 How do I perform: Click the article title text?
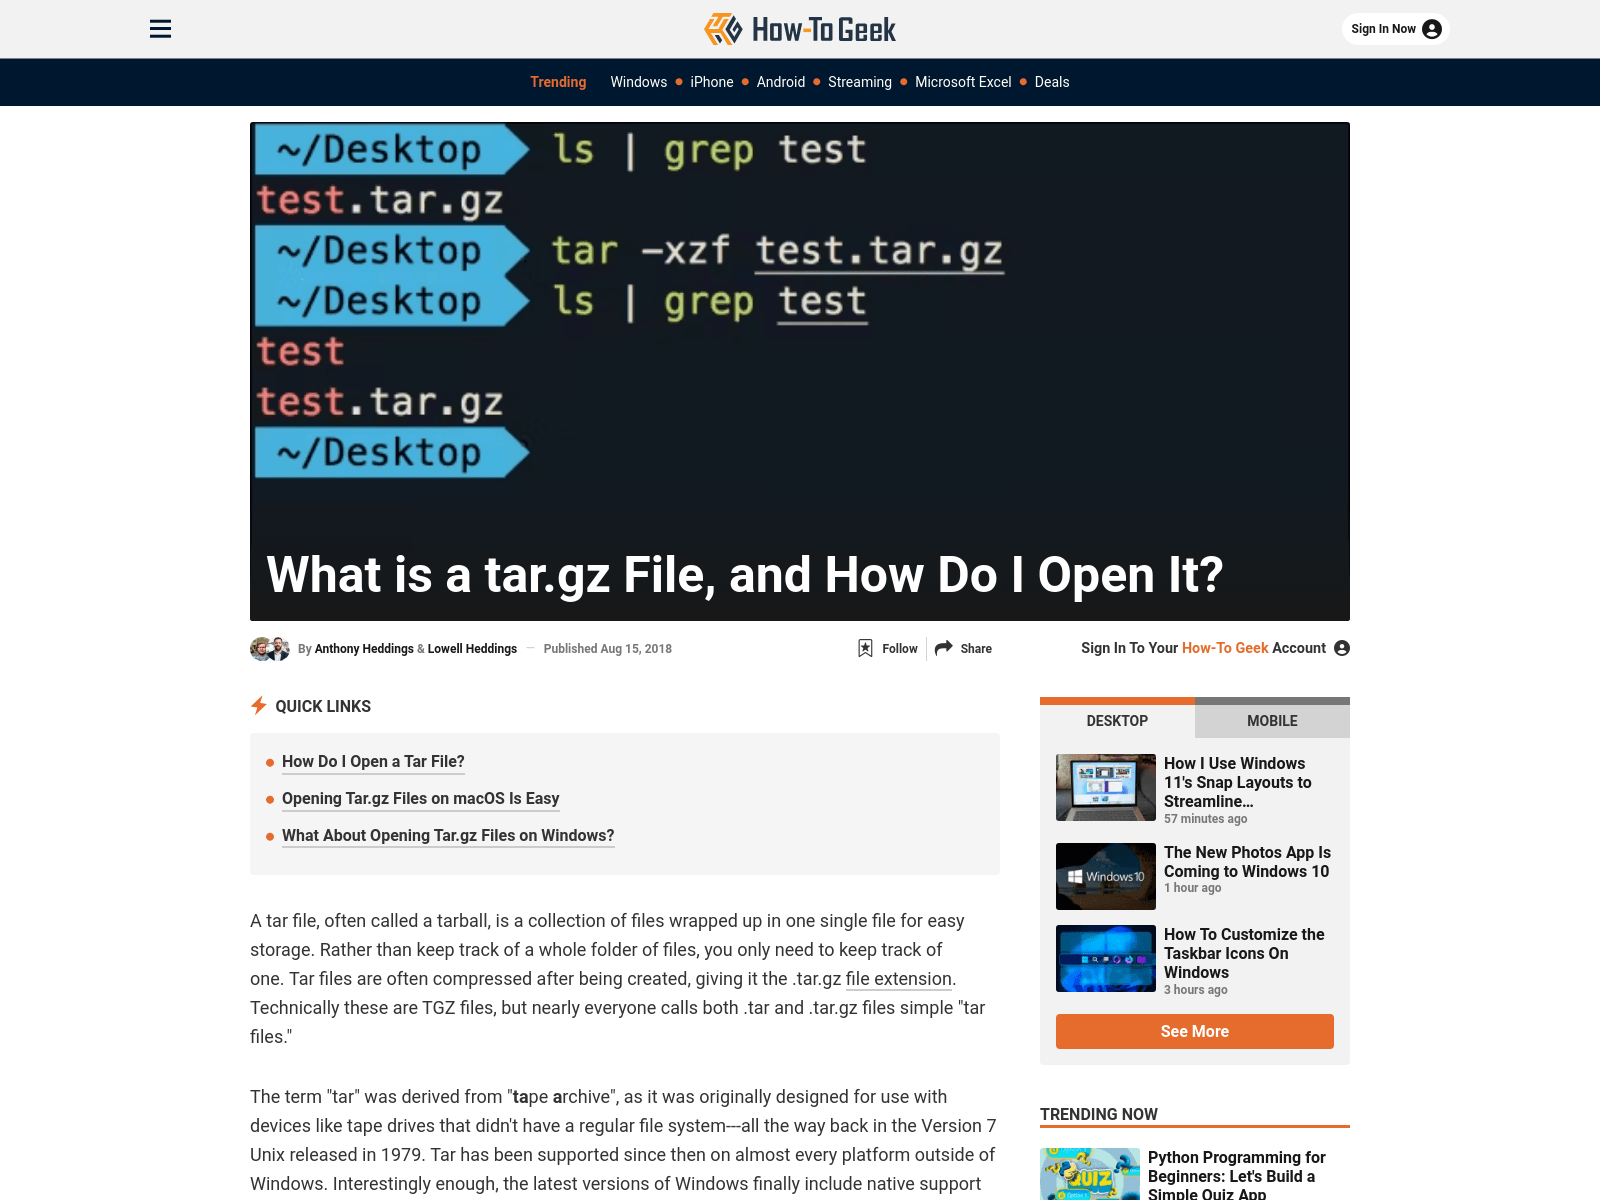(745, 575)
